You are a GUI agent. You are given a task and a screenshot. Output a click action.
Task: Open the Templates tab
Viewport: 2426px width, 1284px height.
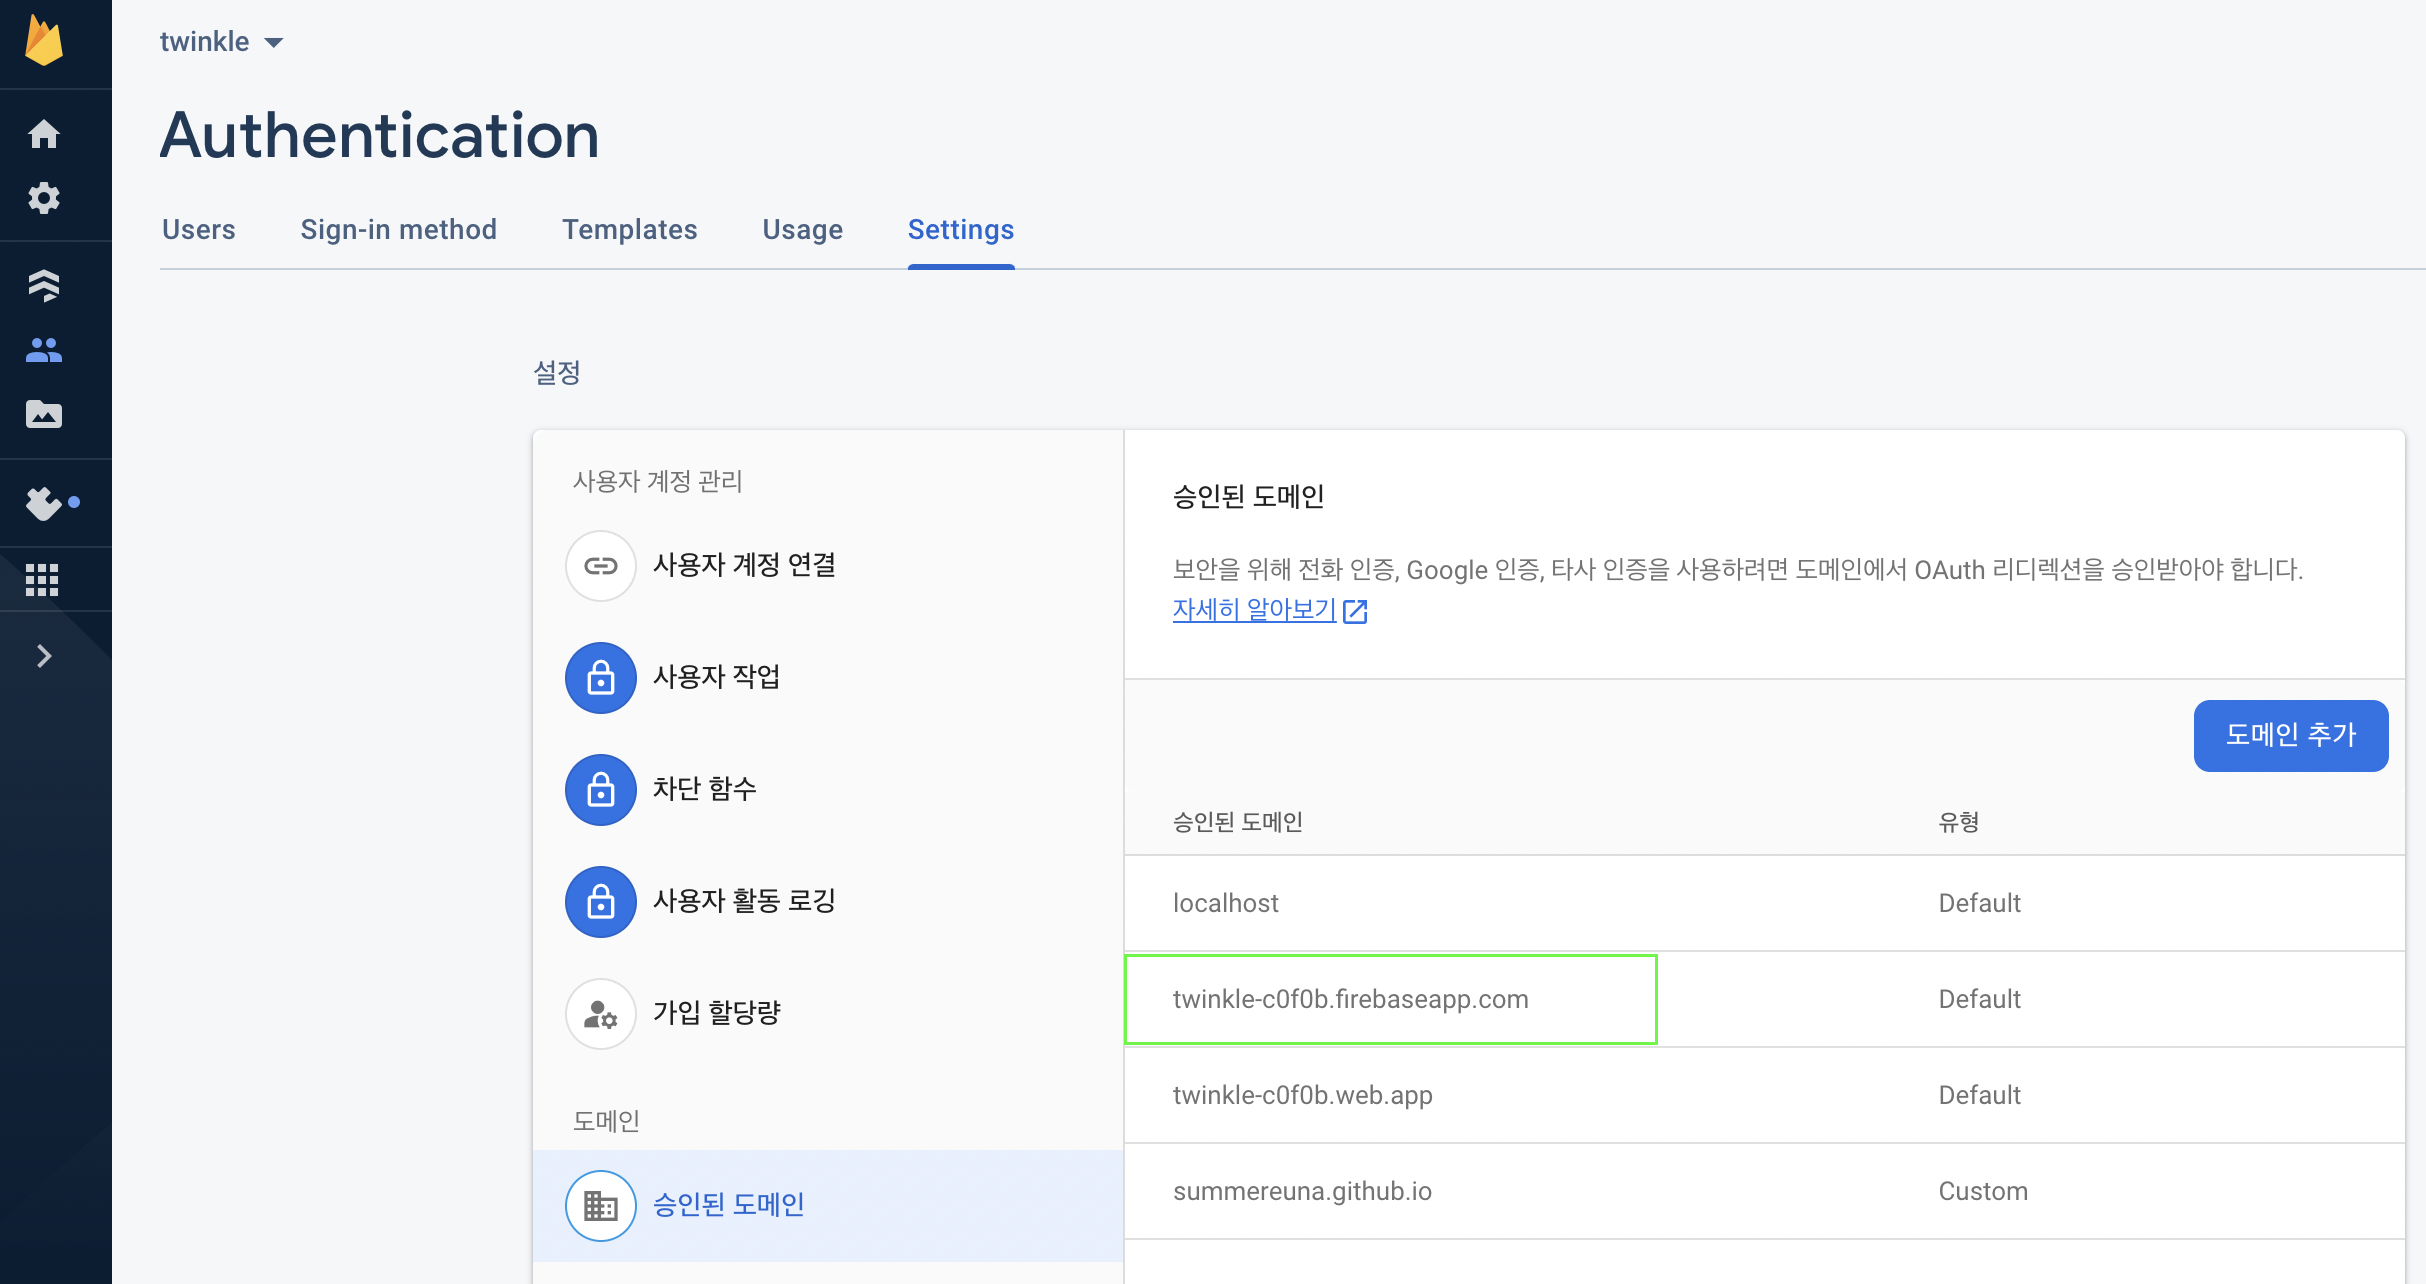click(x=629, y=230)
